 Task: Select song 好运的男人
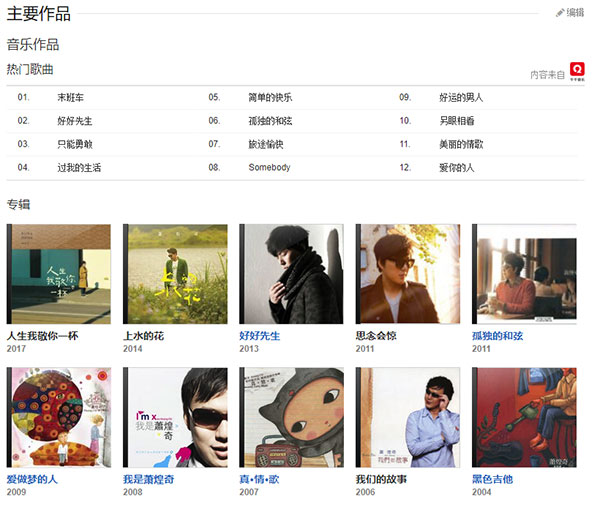461,98
